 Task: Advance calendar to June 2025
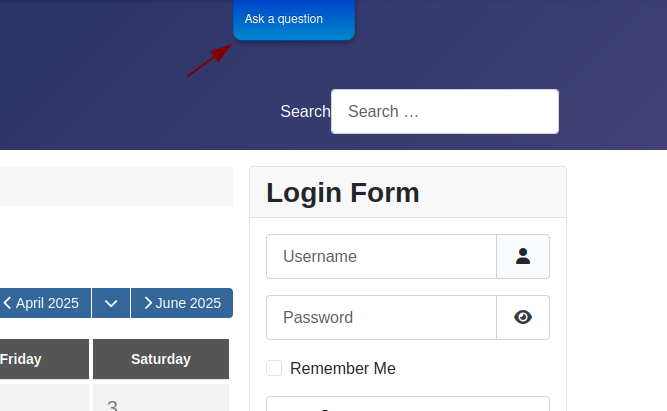[182, 303]
